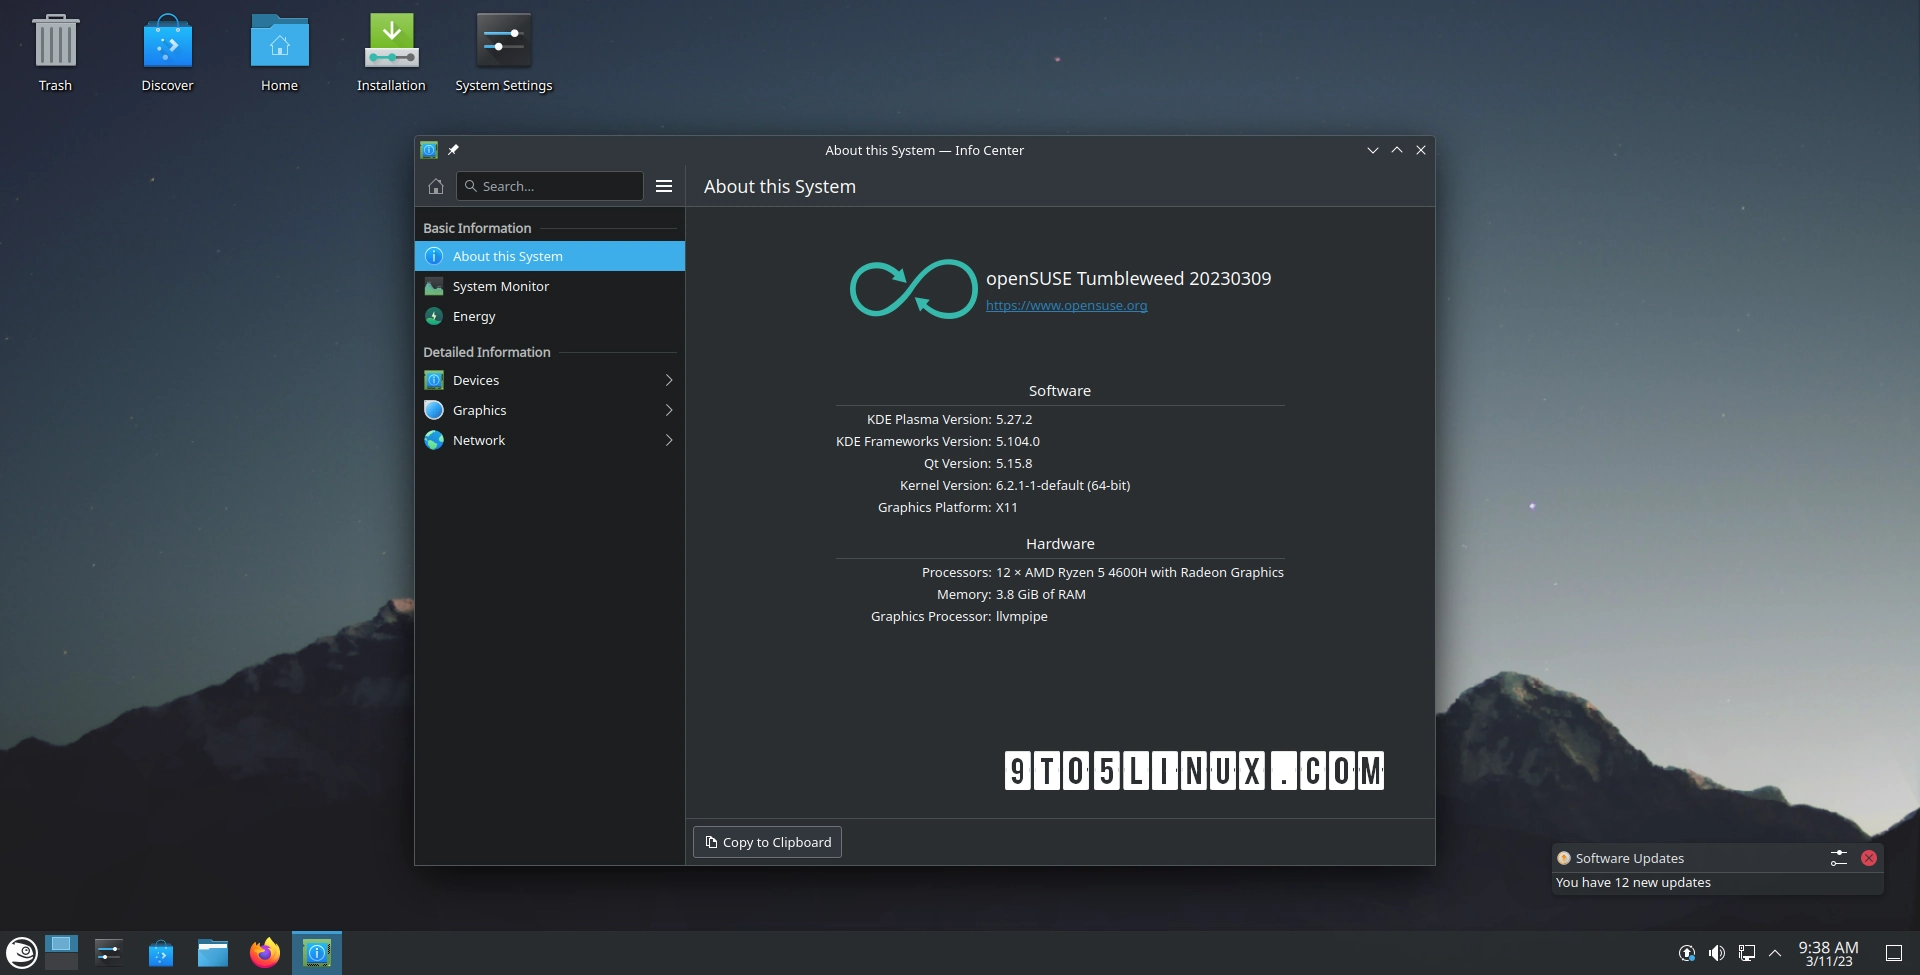1920x975 pixels.
Task: Open the Devices information page
Action: [476, 380]
